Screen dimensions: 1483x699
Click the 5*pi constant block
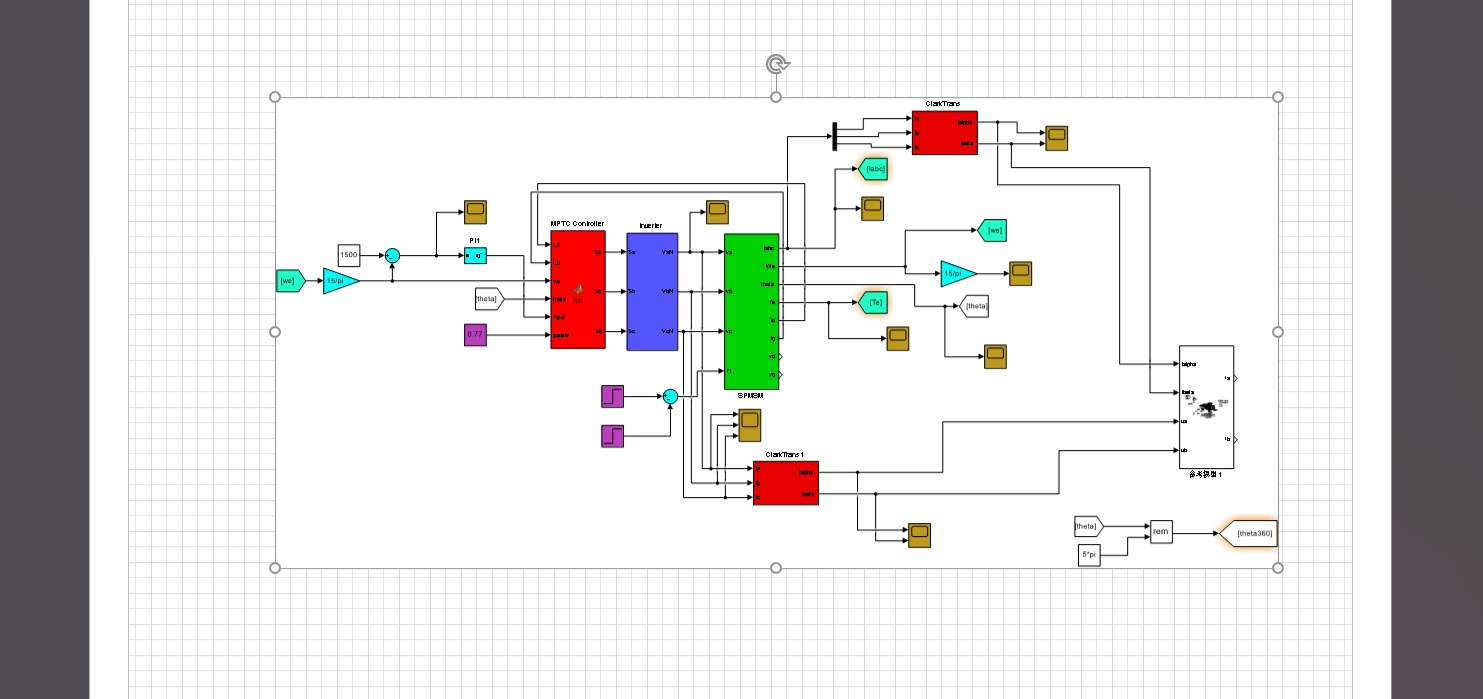pyautogui.click(x=1087, y=554)
